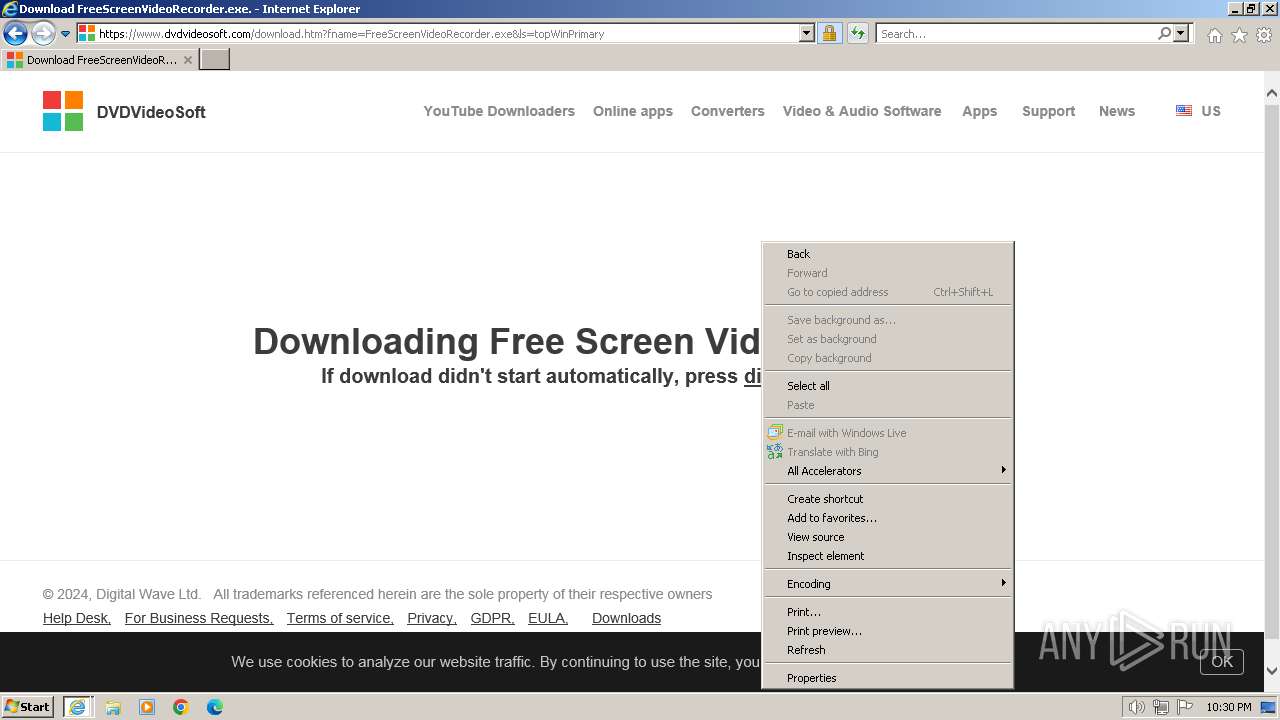
Task: Choose Back in context menu
Action: pyautogui.click(x=888, y=254)
